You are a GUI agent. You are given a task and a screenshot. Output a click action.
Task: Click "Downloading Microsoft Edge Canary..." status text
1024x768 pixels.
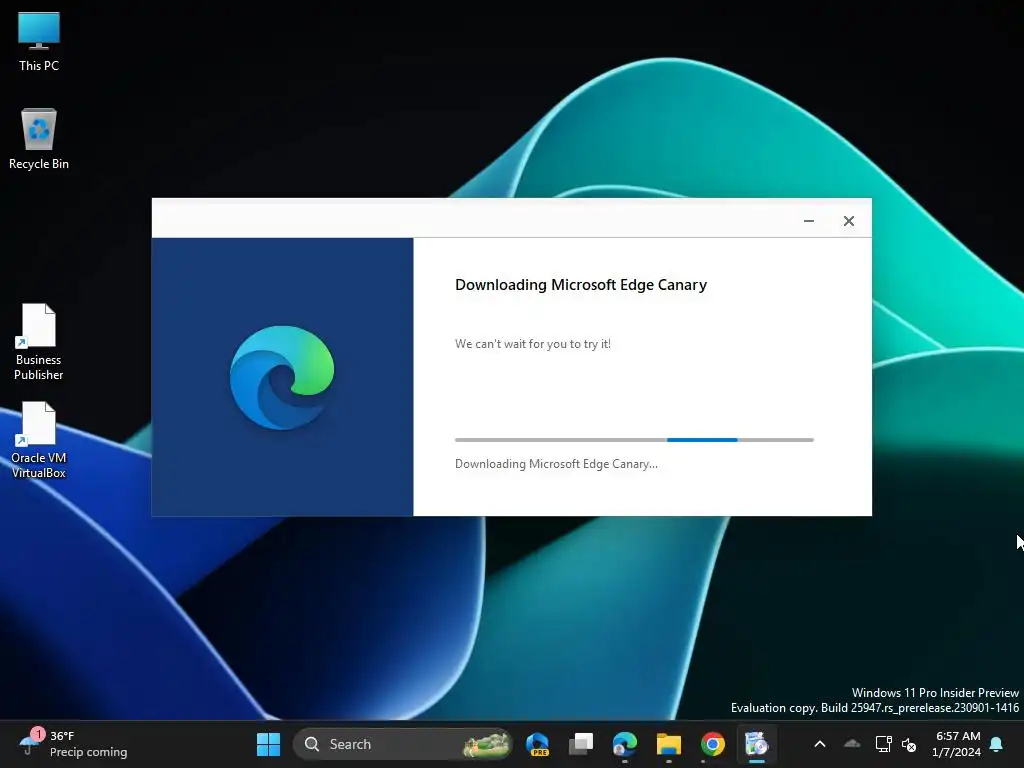click(556, 464)
